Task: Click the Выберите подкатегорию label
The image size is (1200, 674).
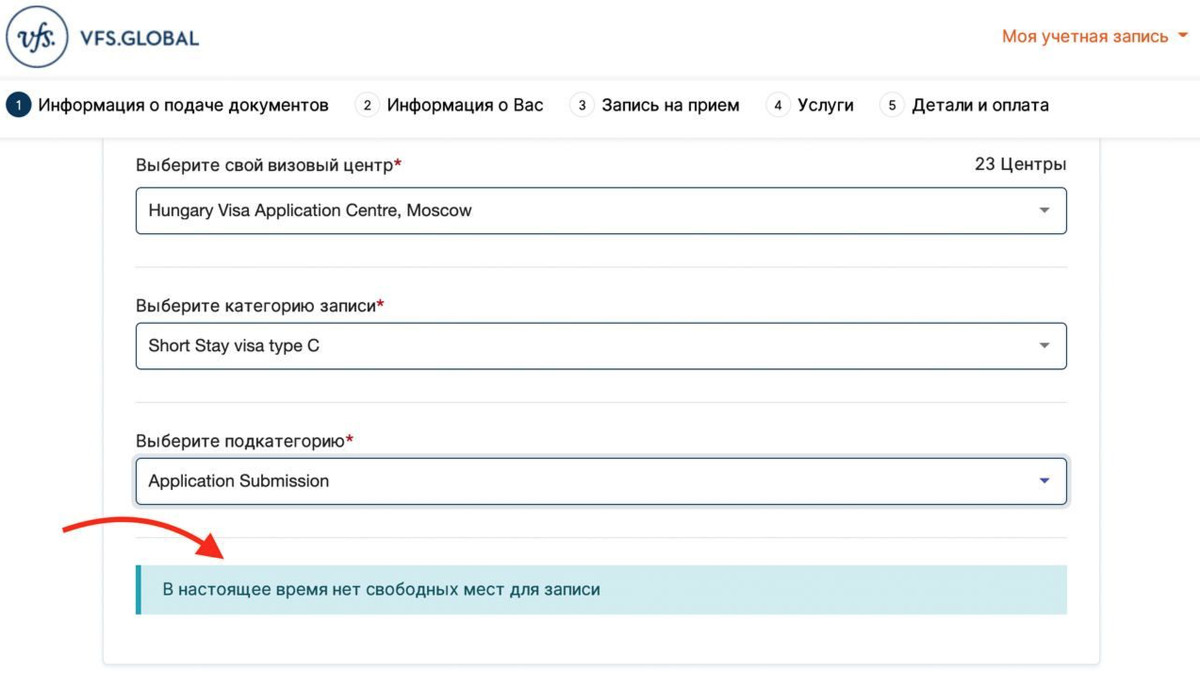Action: (245, 440)
